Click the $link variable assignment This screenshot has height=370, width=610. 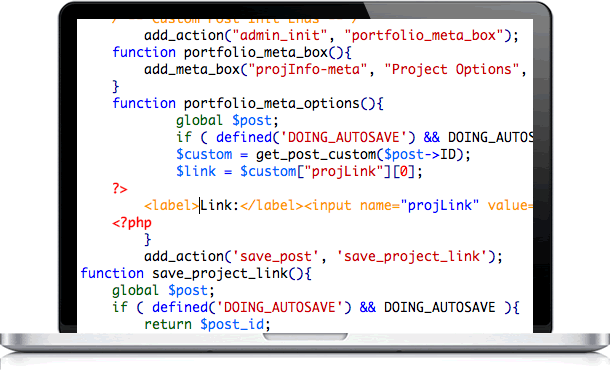tap(196, 172)
